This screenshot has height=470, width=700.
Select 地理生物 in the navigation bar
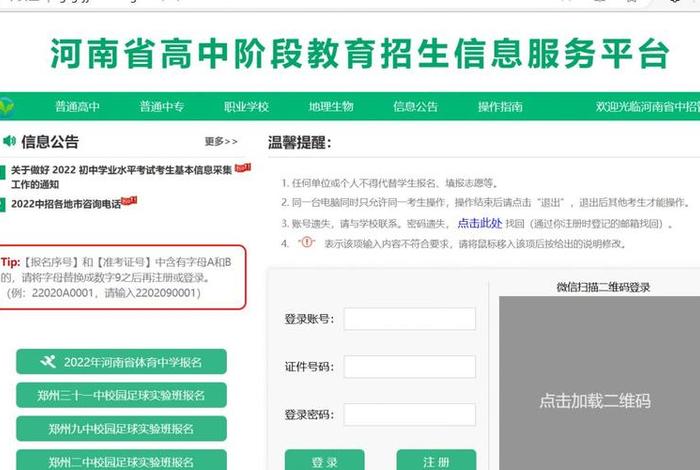click(331, 107)
